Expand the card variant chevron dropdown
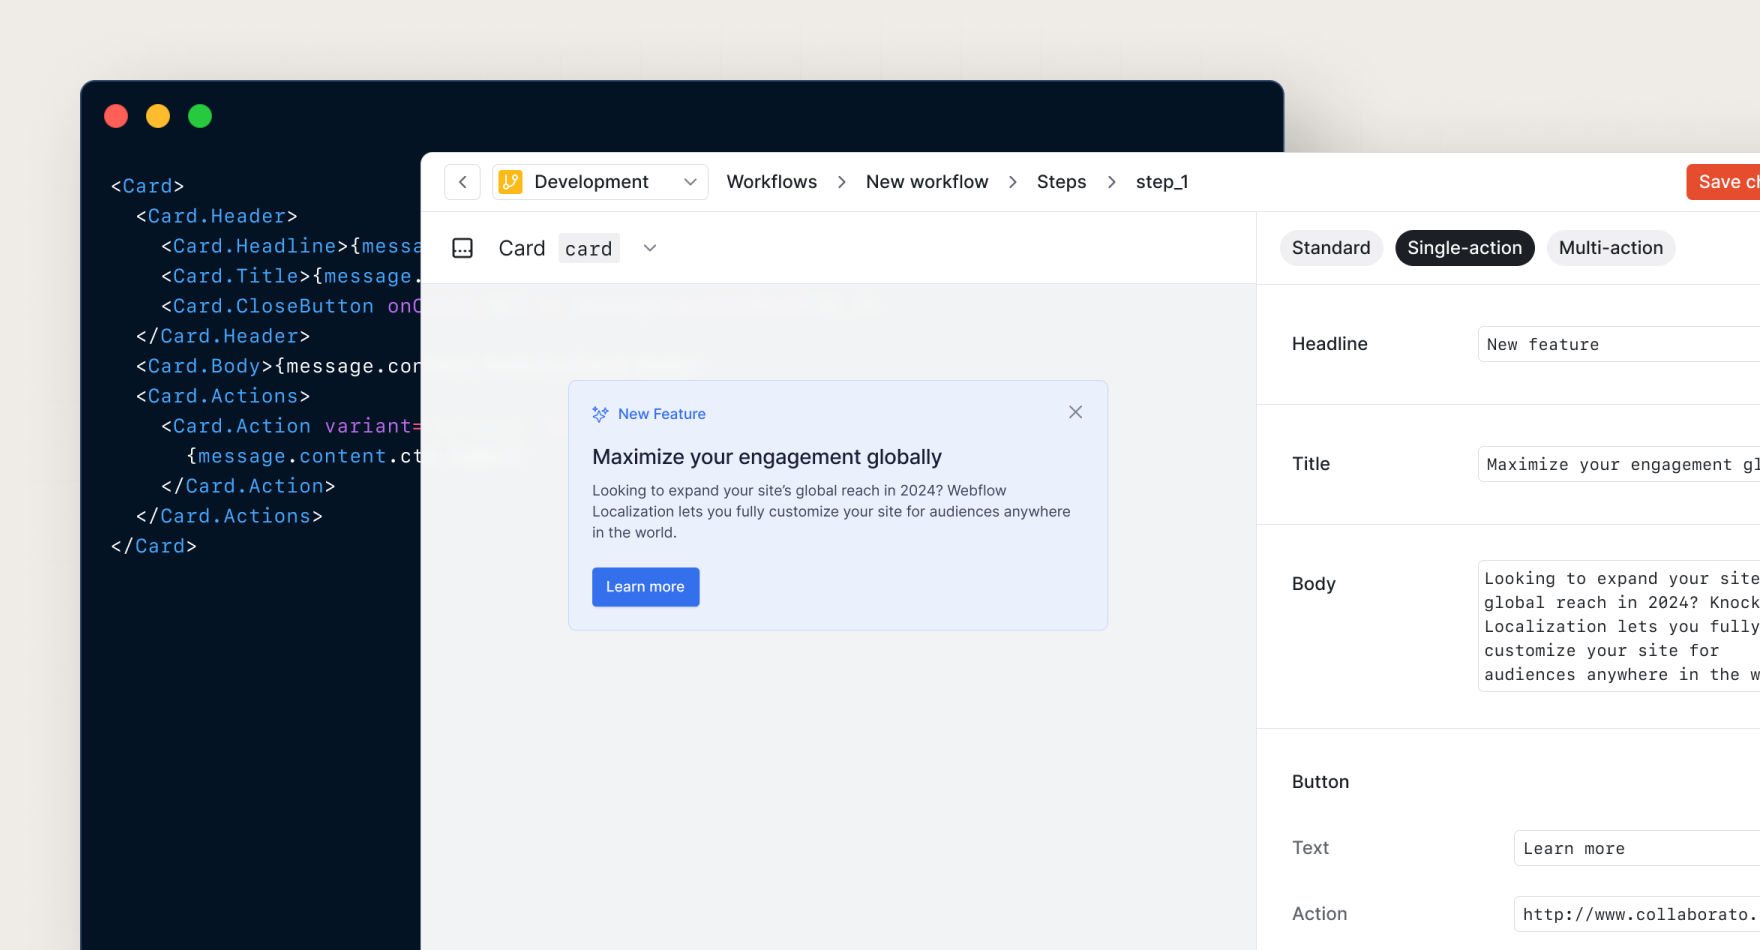 (649, 247)
